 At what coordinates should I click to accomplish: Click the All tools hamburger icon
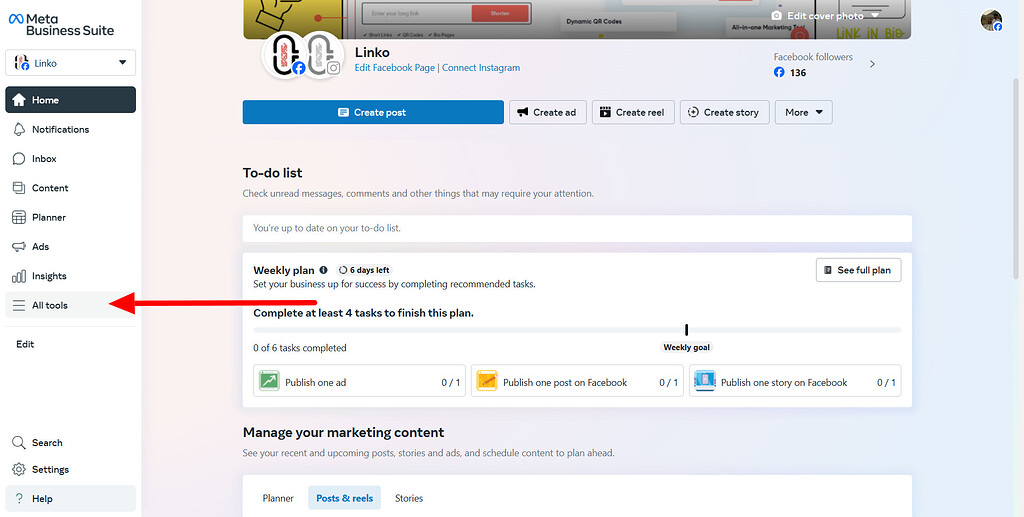[19, 306]
